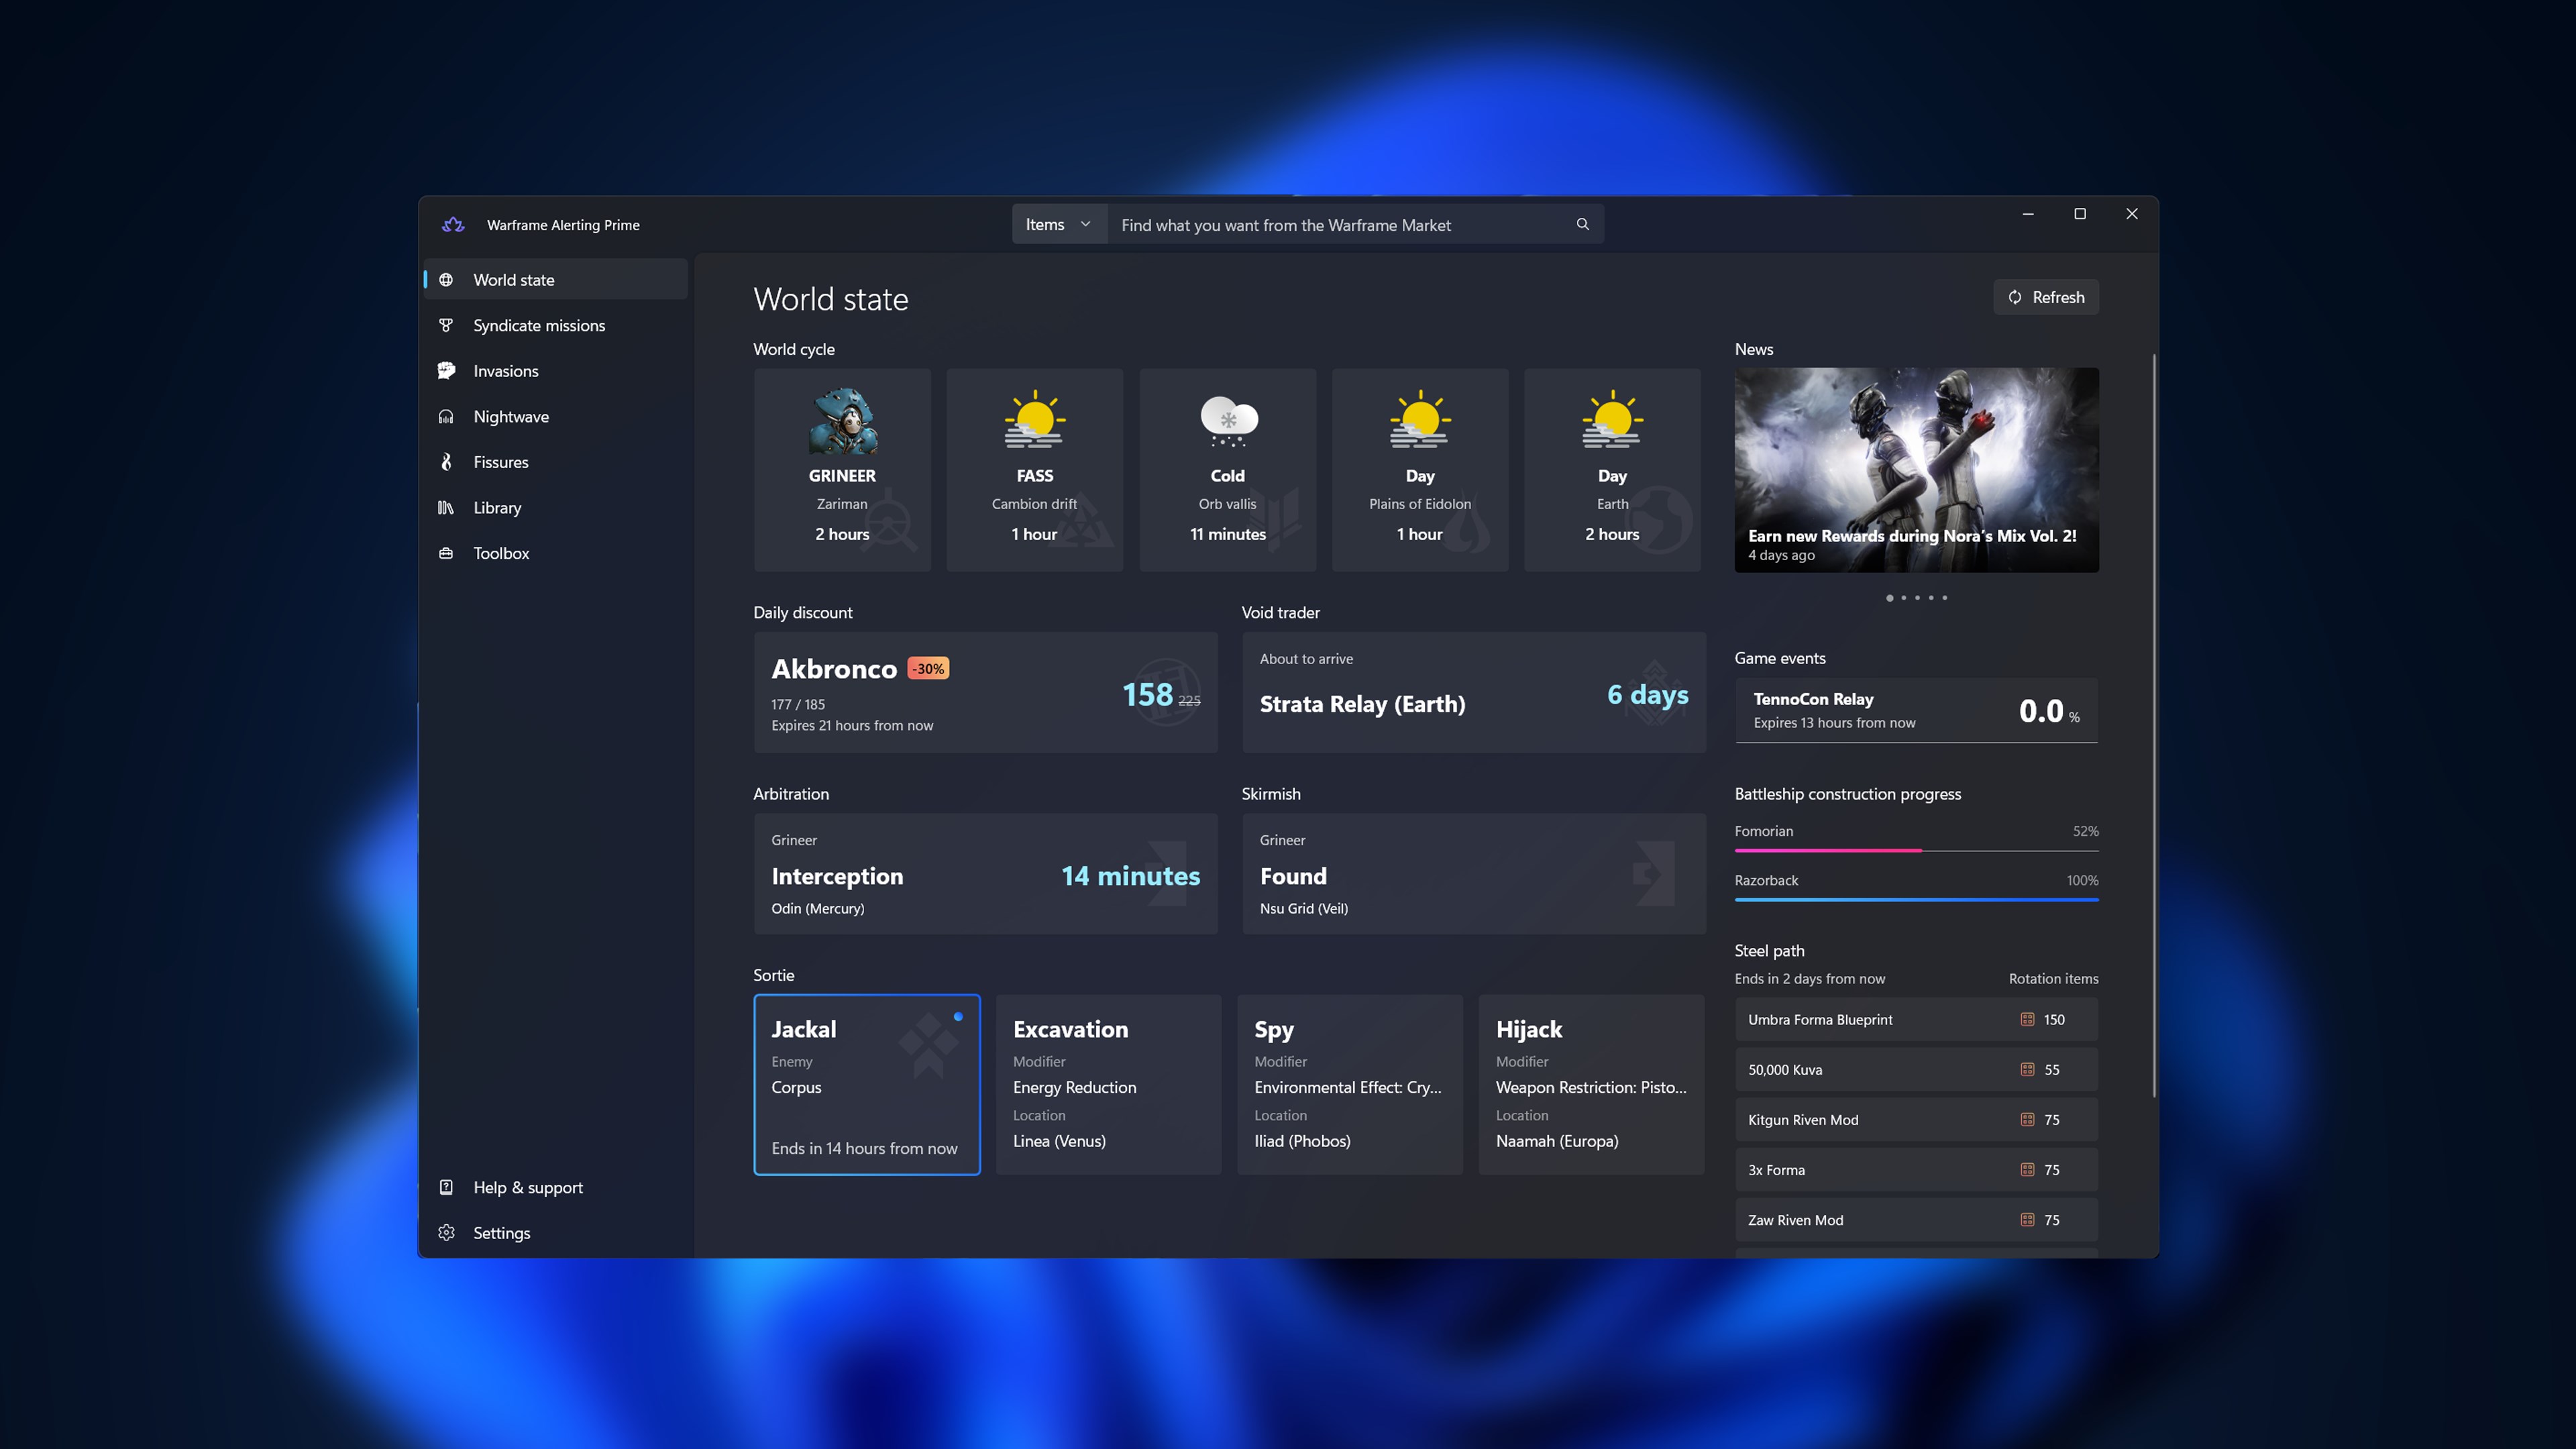Click the Fissures flame icon

(x=446, y=462)
